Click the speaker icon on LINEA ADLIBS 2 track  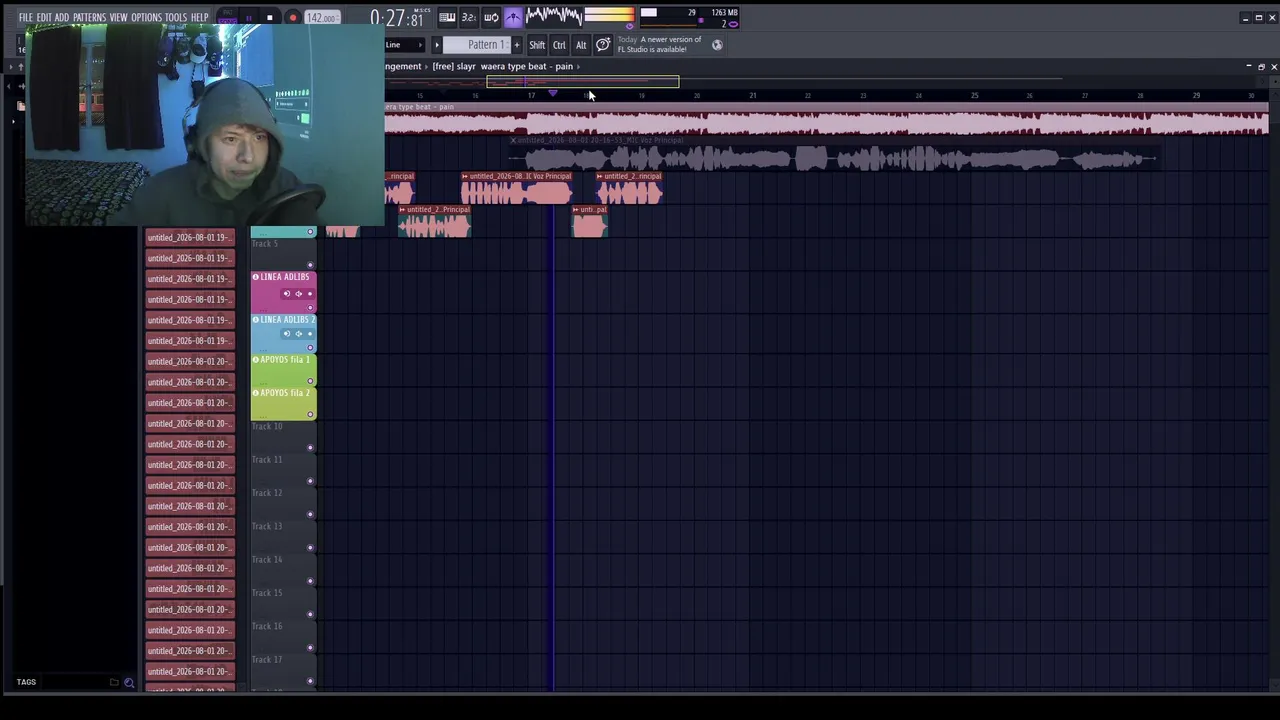coord(298,334)
